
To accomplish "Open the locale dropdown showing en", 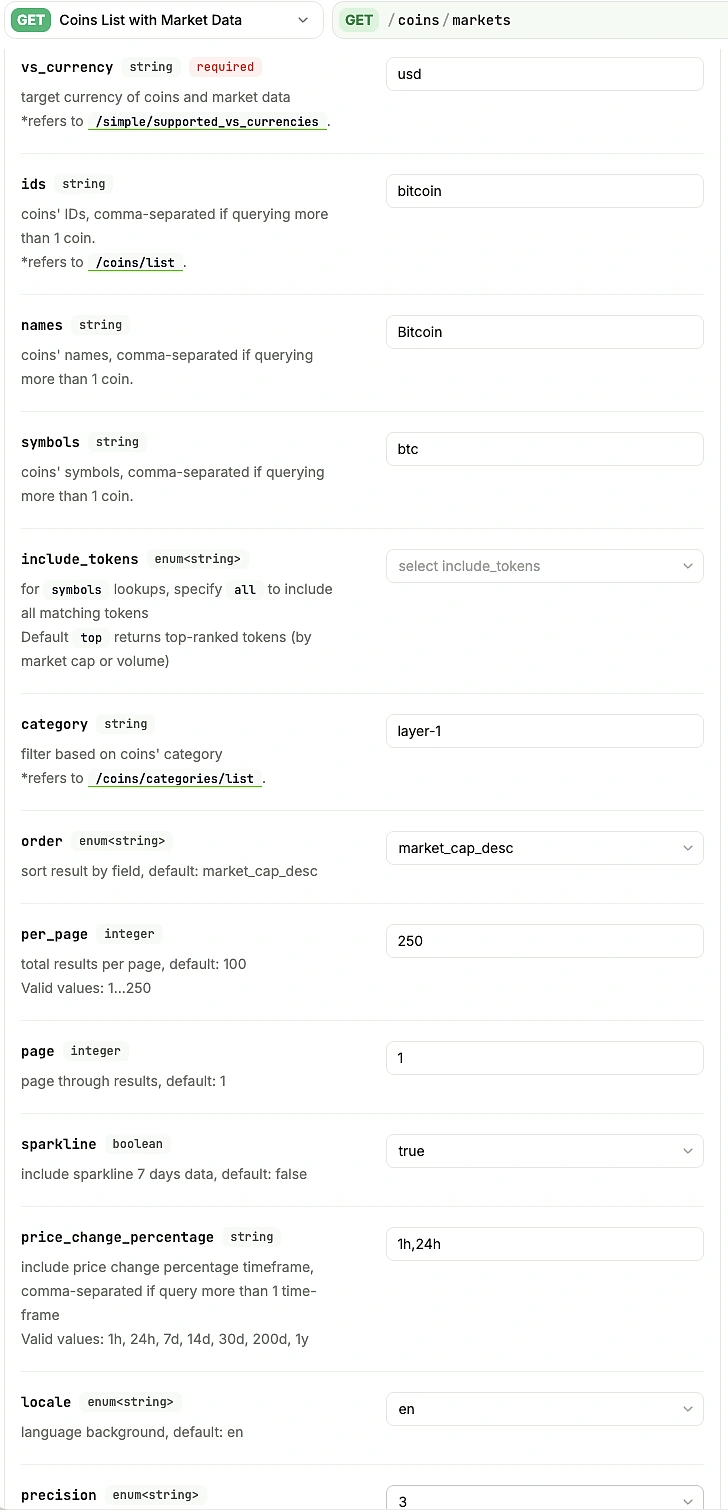I will click(544, 1409).
